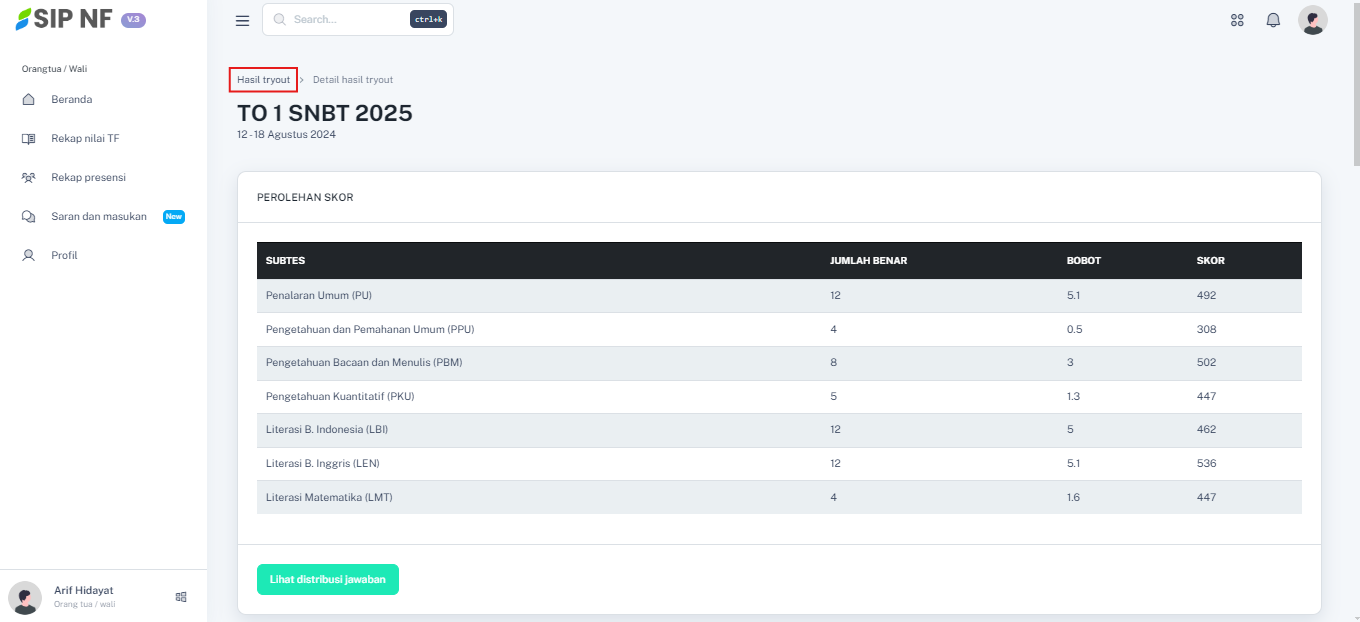Toggle the hamburger sidebar menu
Viewport: 1360px width, 622px height.
[242, 20]
